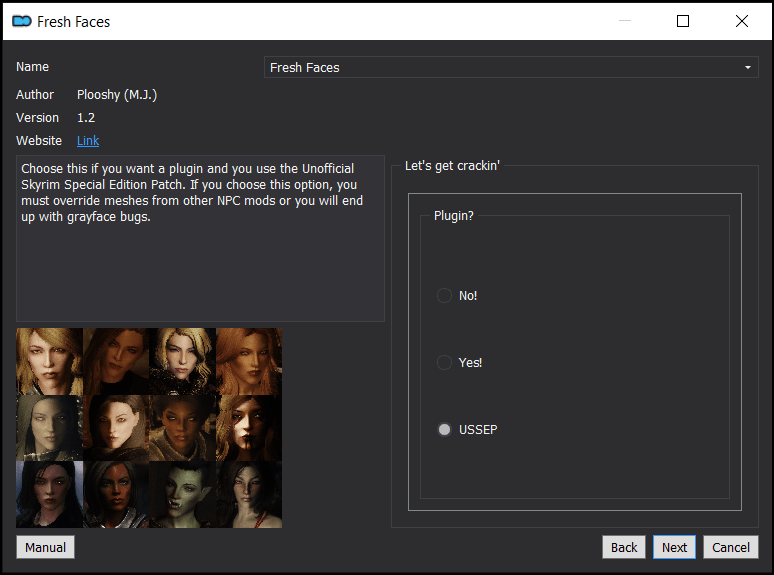Click the "Let's get crackin'" heading
Viewport: 774px width, 575px height.
pyautogui.click(x=452, y=166)
